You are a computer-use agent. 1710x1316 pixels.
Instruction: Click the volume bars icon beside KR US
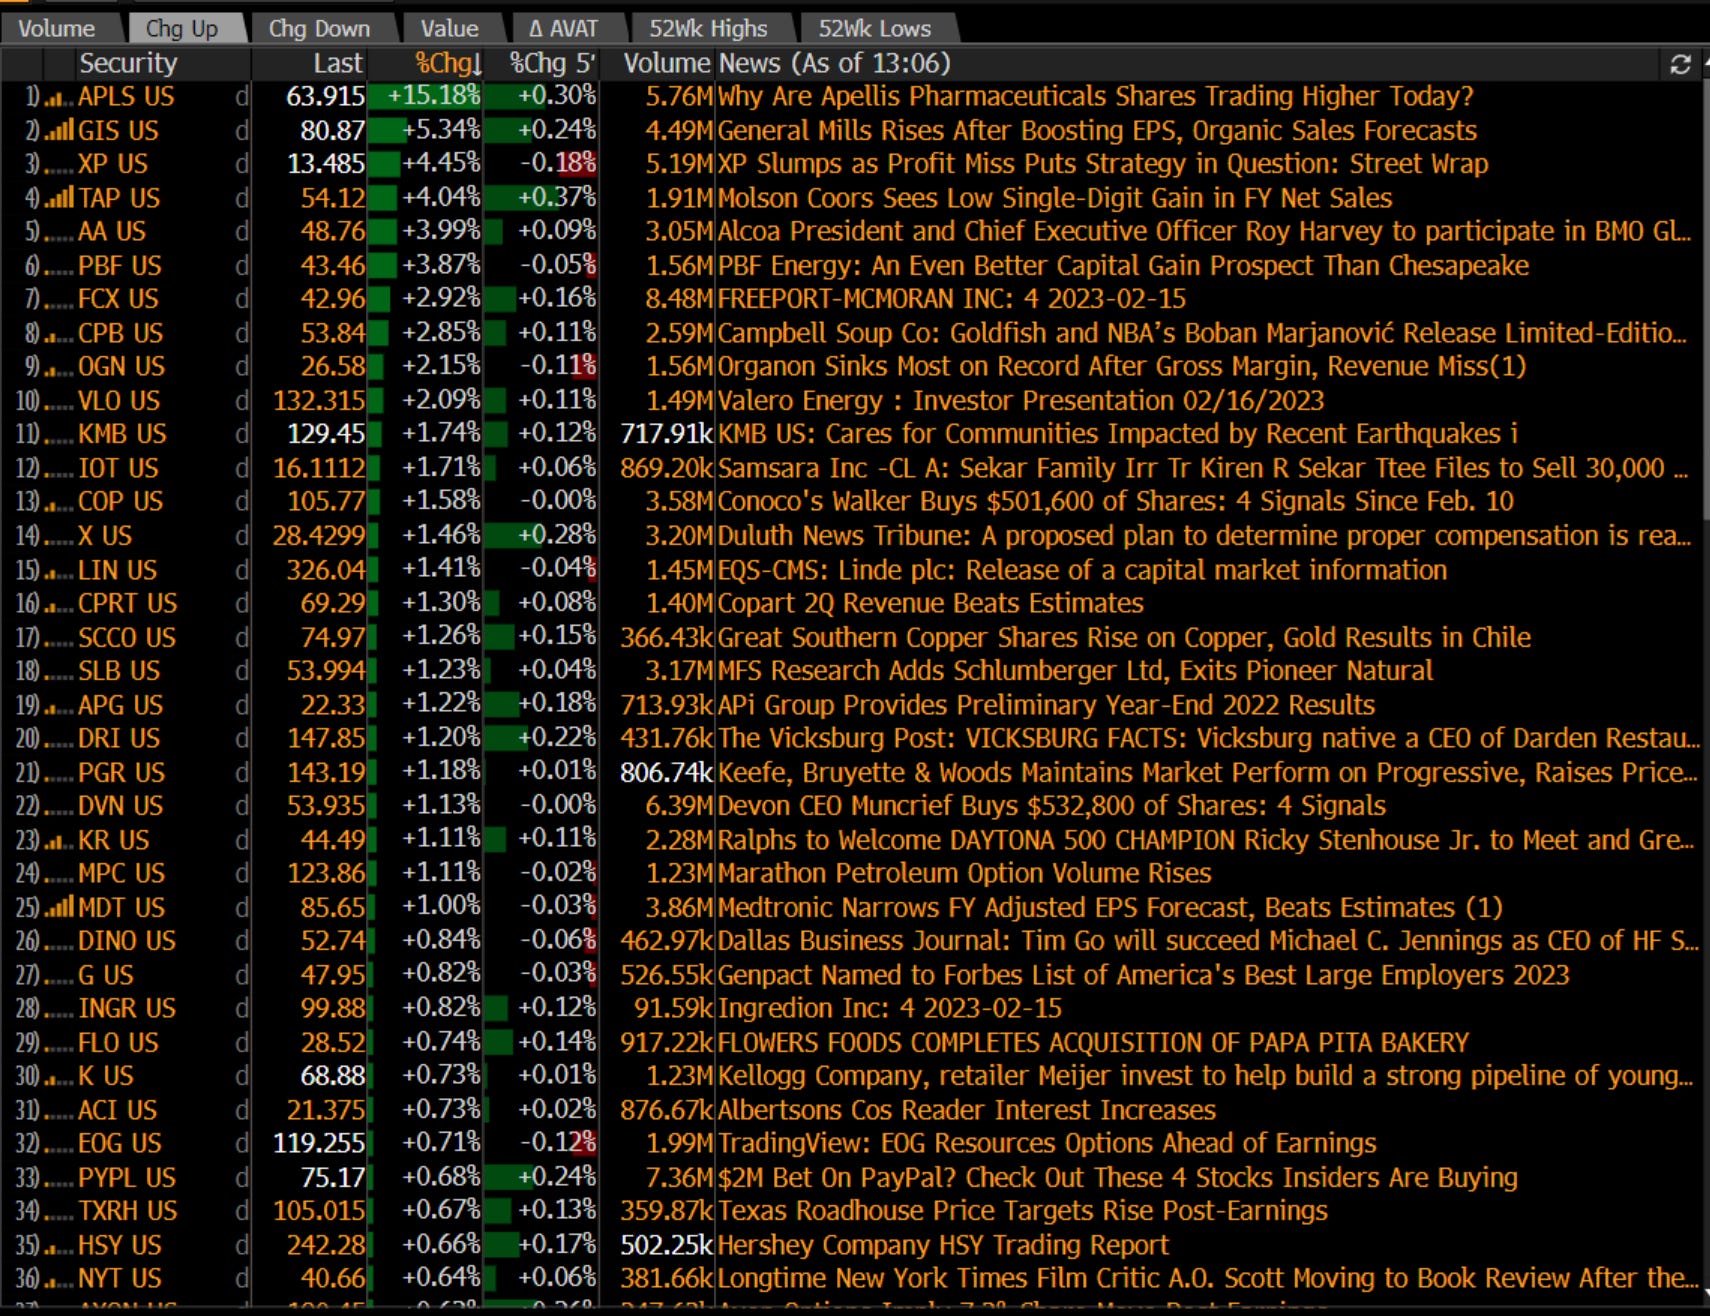point(60,840)
